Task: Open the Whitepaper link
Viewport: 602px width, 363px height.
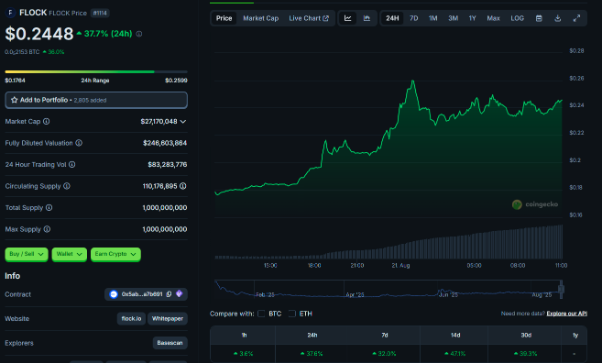Action: (167, 318)
